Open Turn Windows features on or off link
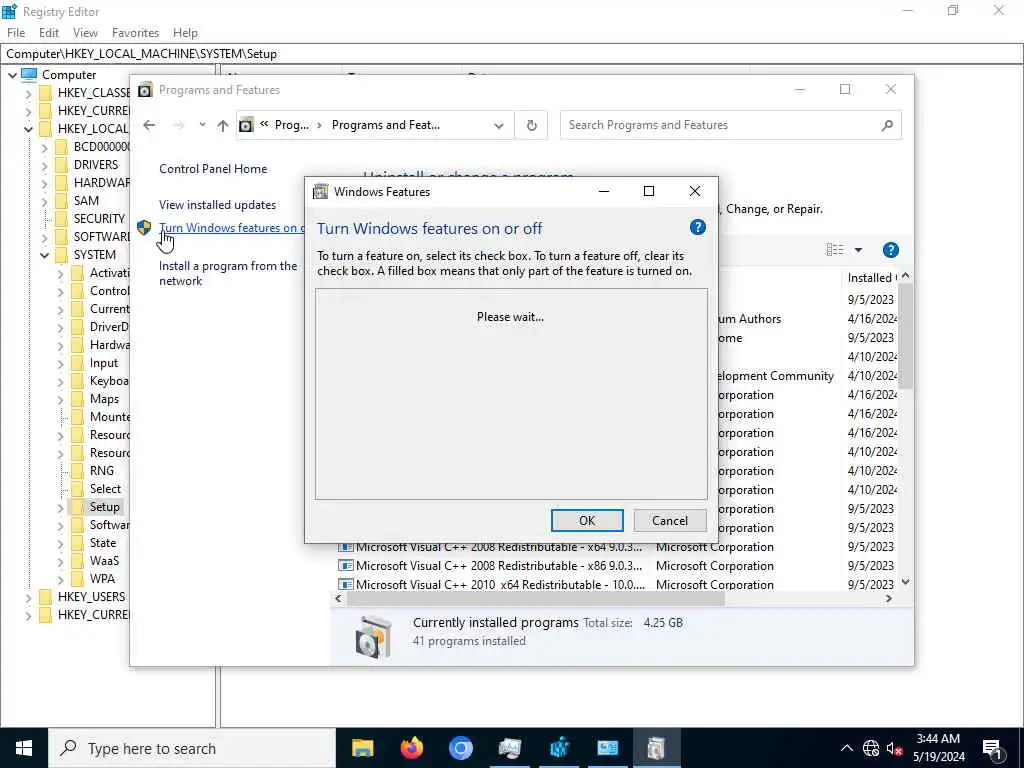This screenshot has height=768, width=1024. (x=231, y=228)
